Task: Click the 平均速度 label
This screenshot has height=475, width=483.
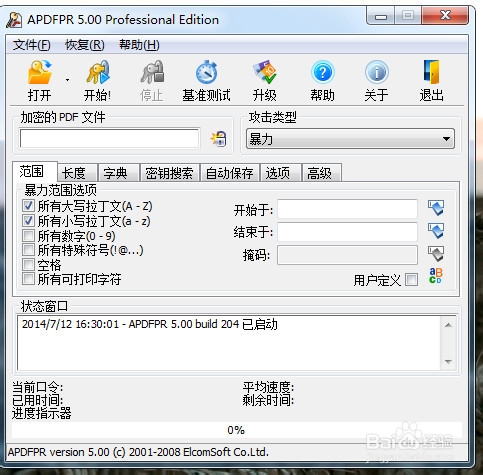Action: pyautogui.click(x=268, y=387)
